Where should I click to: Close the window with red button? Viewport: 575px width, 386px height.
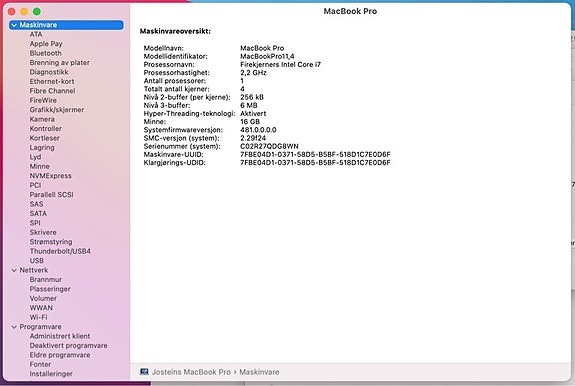(x=12, y=12)
